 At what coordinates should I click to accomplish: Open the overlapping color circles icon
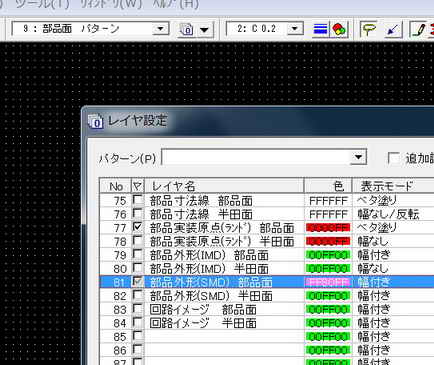(339, 29)
